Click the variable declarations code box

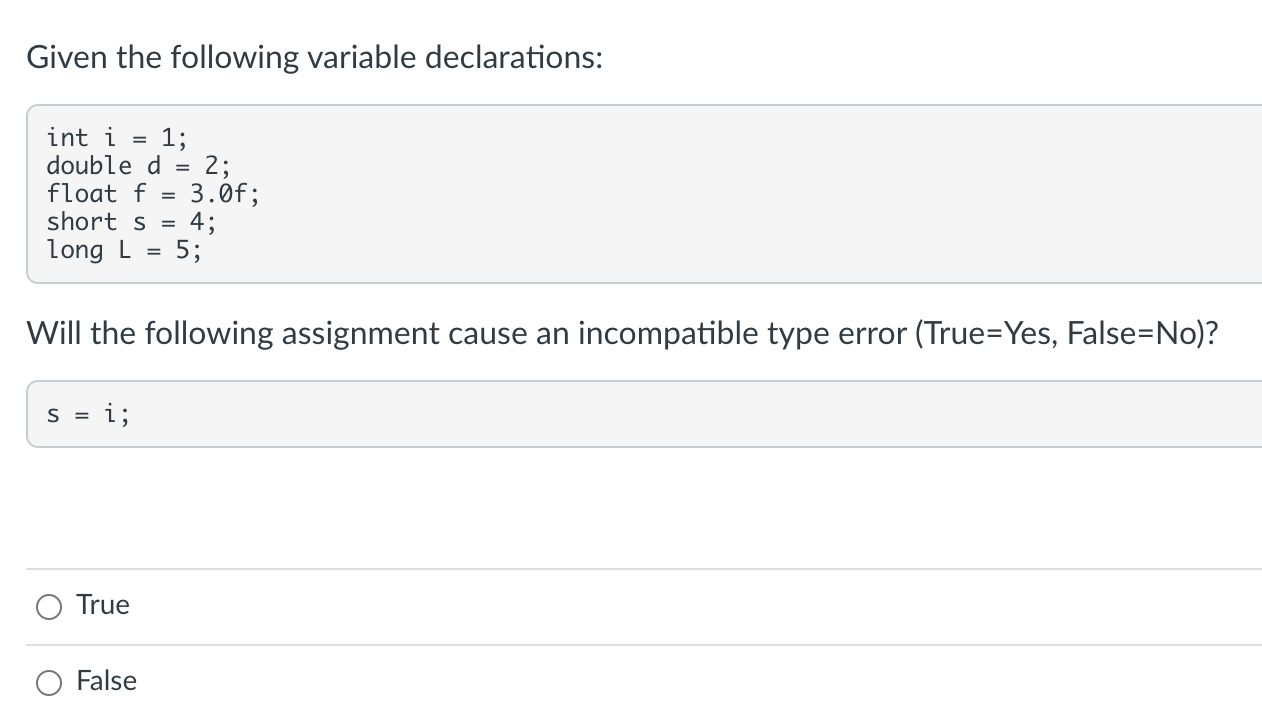tap(640, 194)
